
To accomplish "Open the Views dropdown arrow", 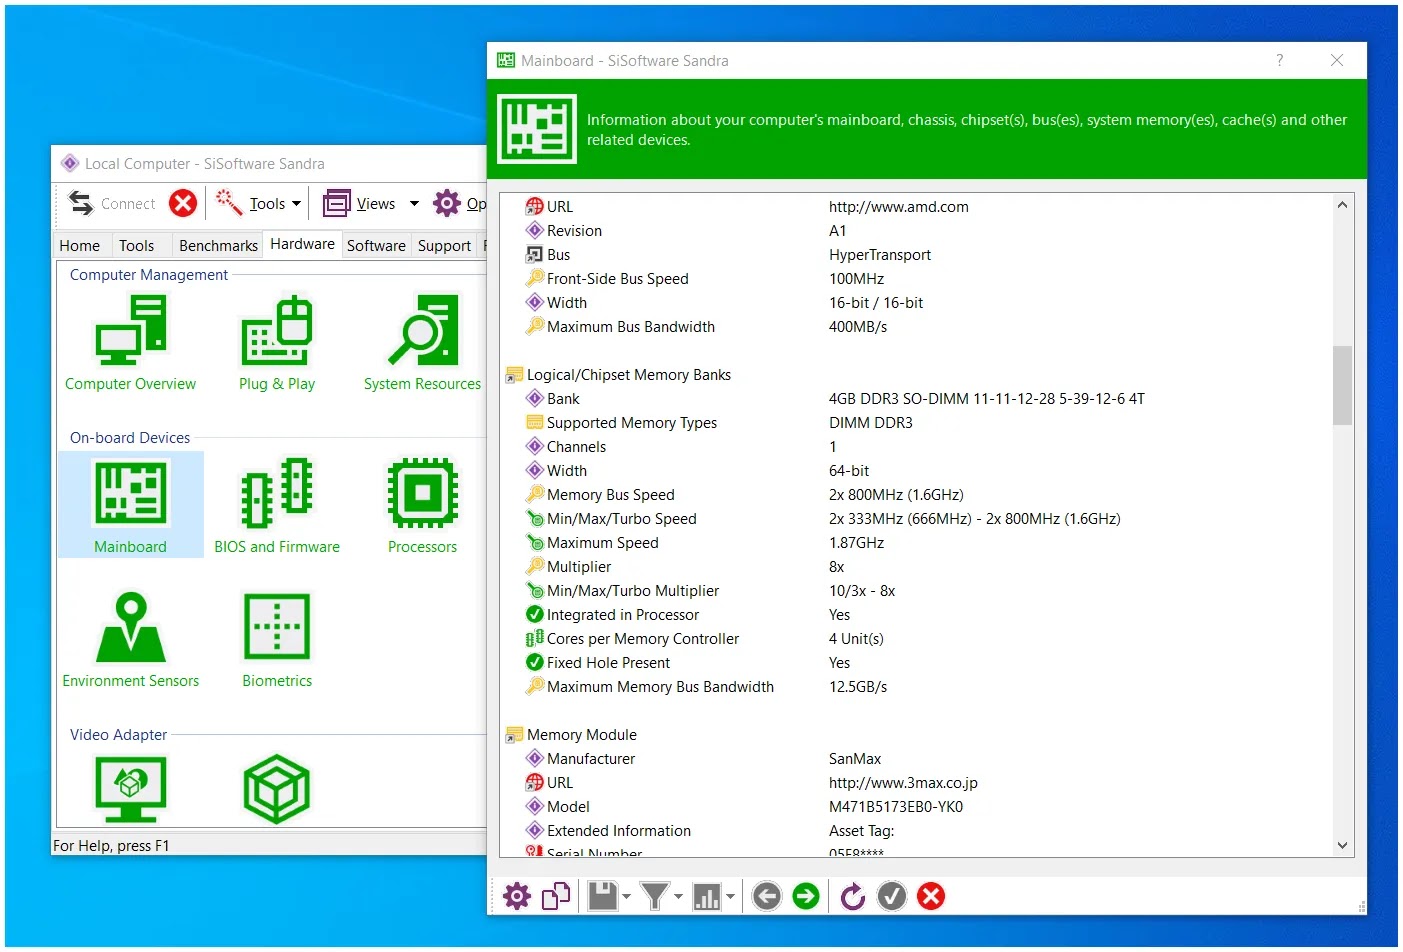I will [414, 203].
